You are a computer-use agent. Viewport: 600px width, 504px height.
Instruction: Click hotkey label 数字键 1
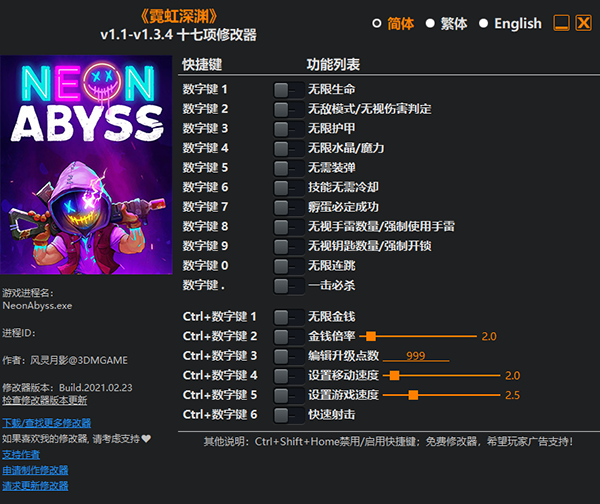205,89
